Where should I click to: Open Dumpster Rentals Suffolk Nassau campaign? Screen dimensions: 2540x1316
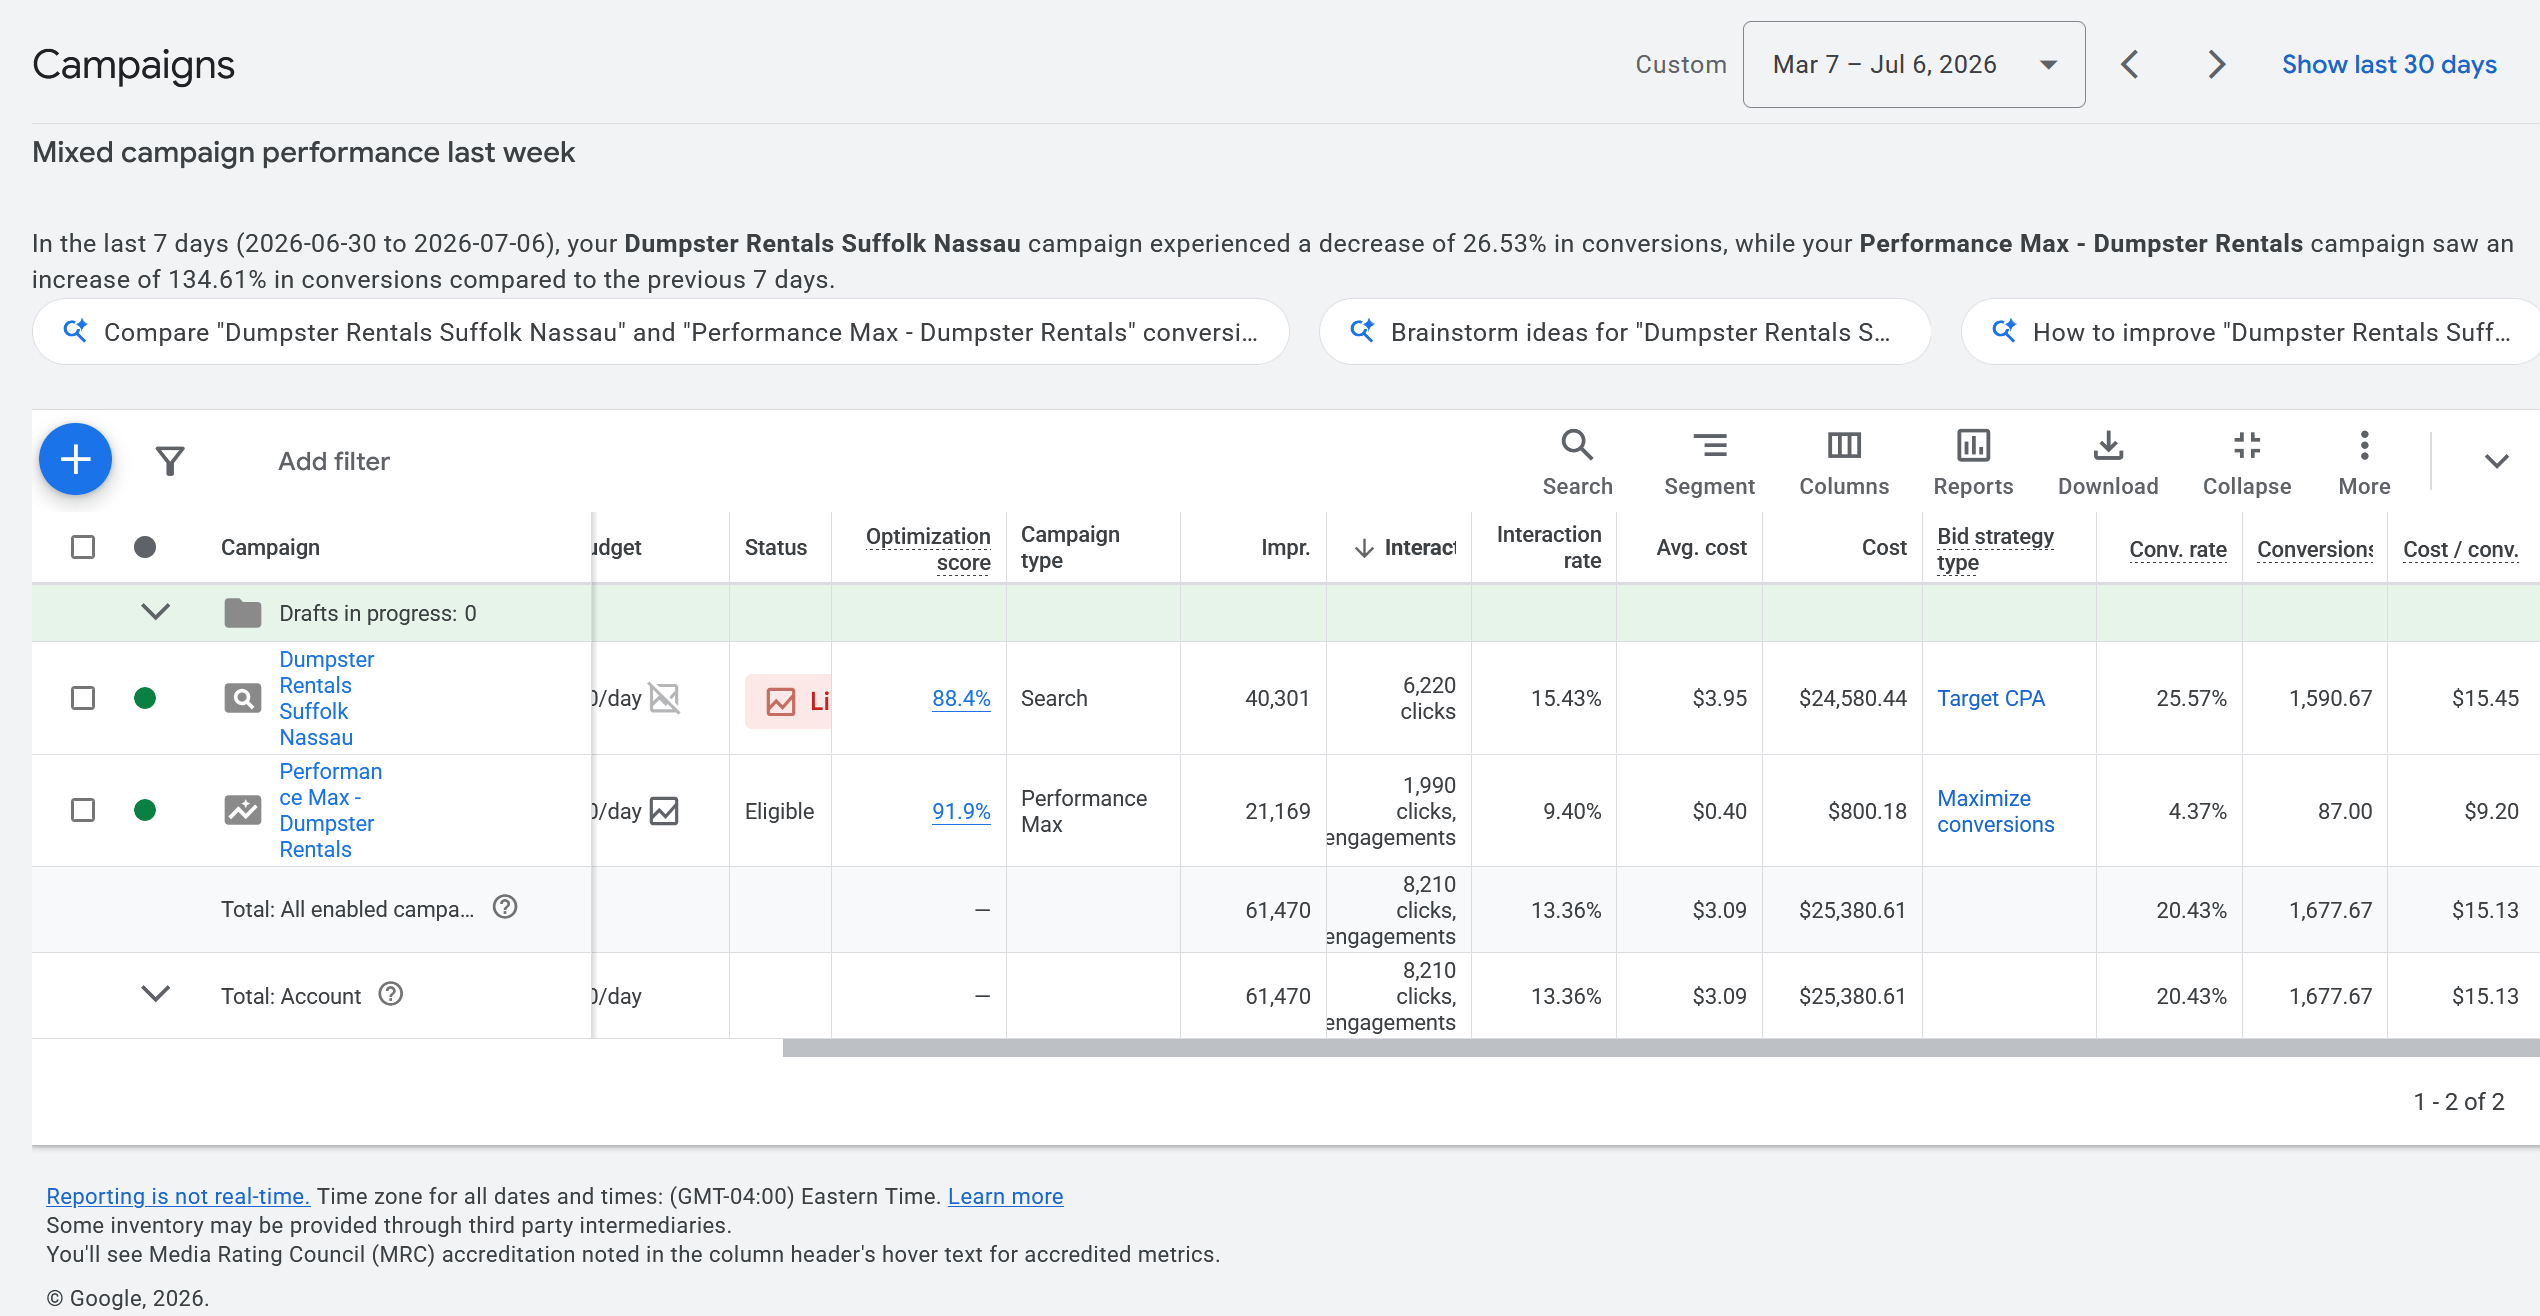(x=326, y=698)
